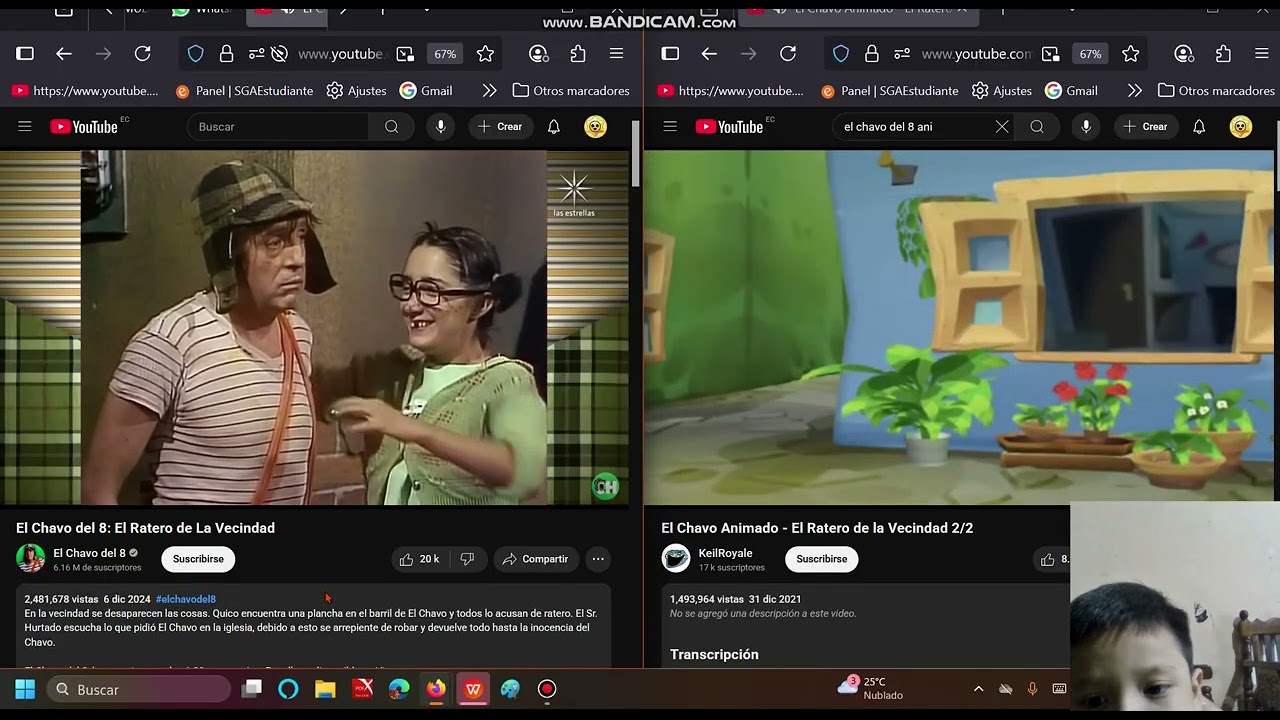Toggle autoplay blocked icon in left address bar

click(x=279, y=54)
